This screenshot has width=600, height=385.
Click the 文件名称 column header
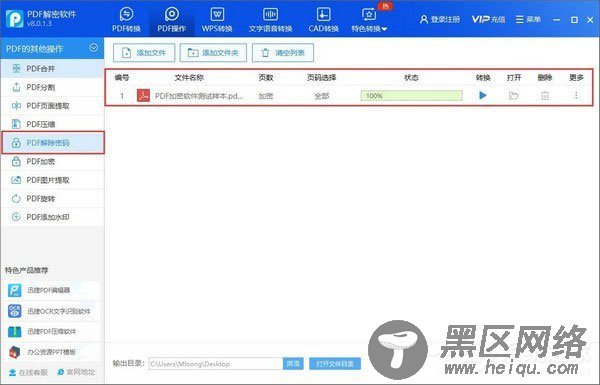click(x=189, y=78)
